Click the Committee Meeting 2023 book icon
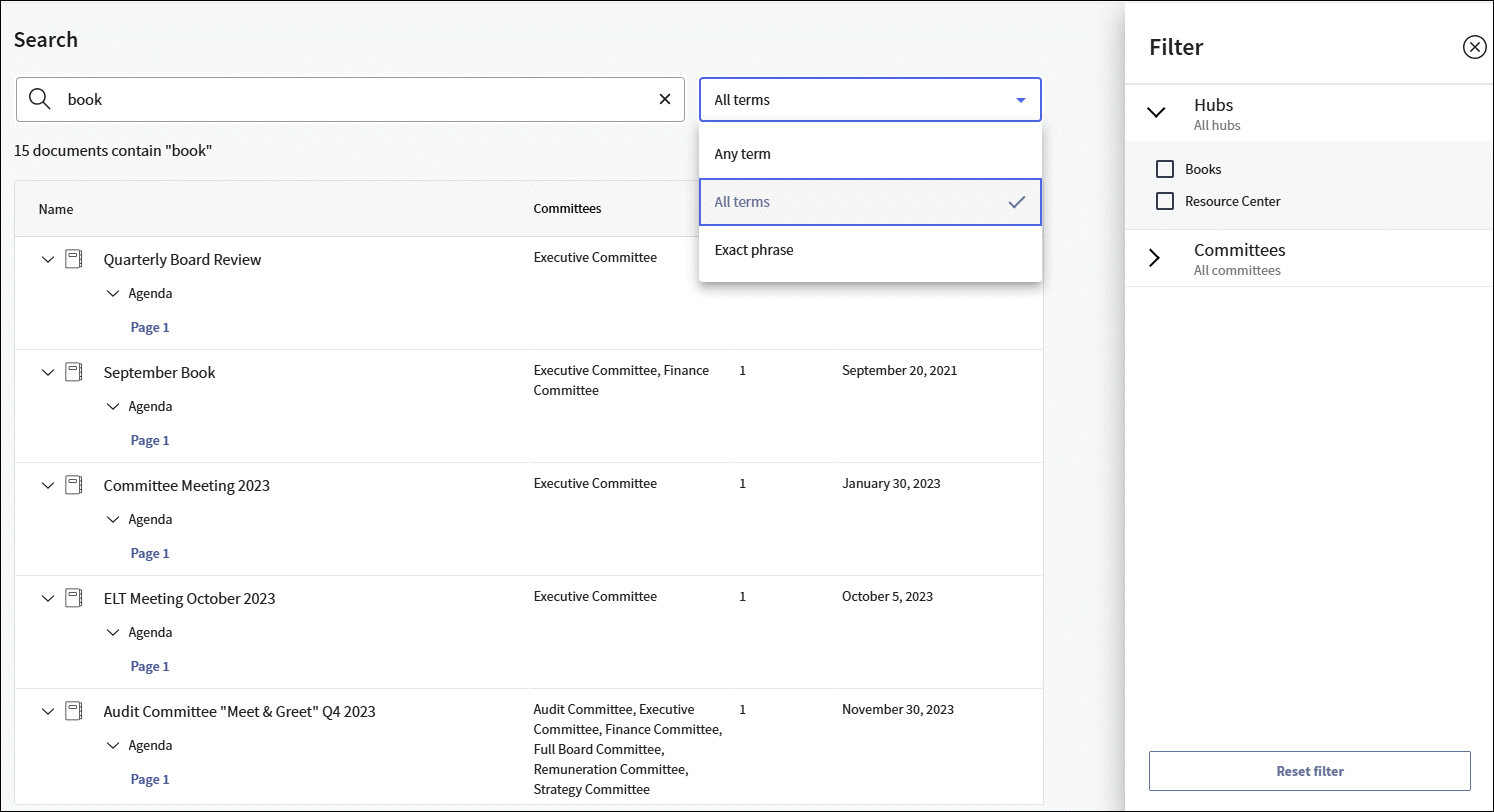The width and height of the screenshot is (1494, 812). pyautogui.click(x=74, y=486)
